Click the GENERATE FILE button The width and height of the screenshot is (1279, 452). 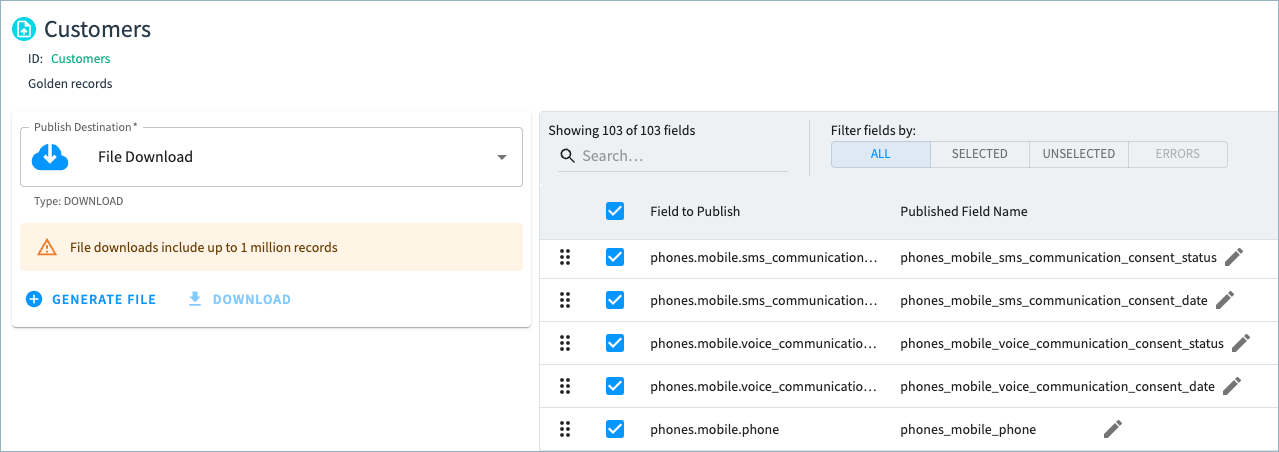coord(91,299)
